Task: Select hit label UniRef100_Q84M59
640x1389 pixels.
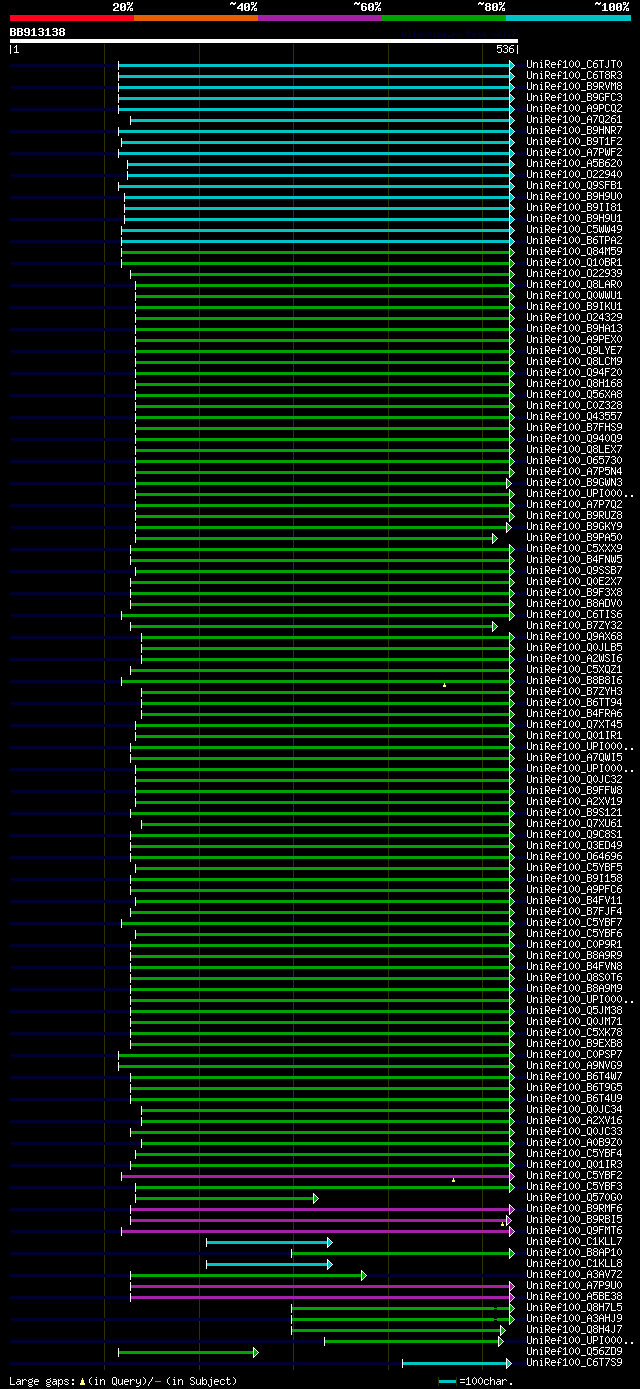Action: [x=574, y=252]
